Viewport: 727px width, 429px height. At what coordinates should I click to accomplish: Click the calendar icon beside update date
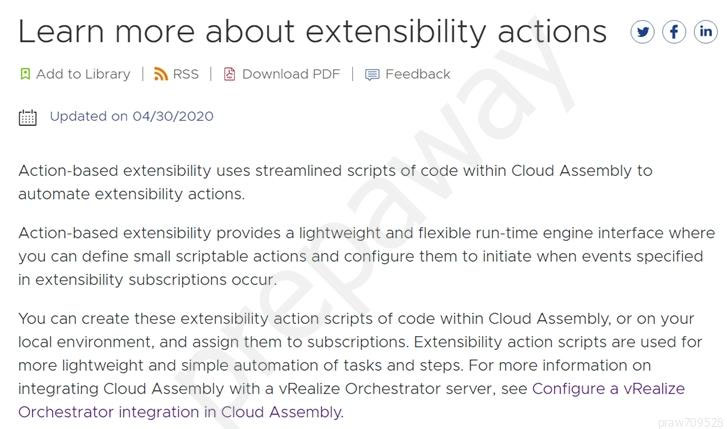tap(28, 117)
